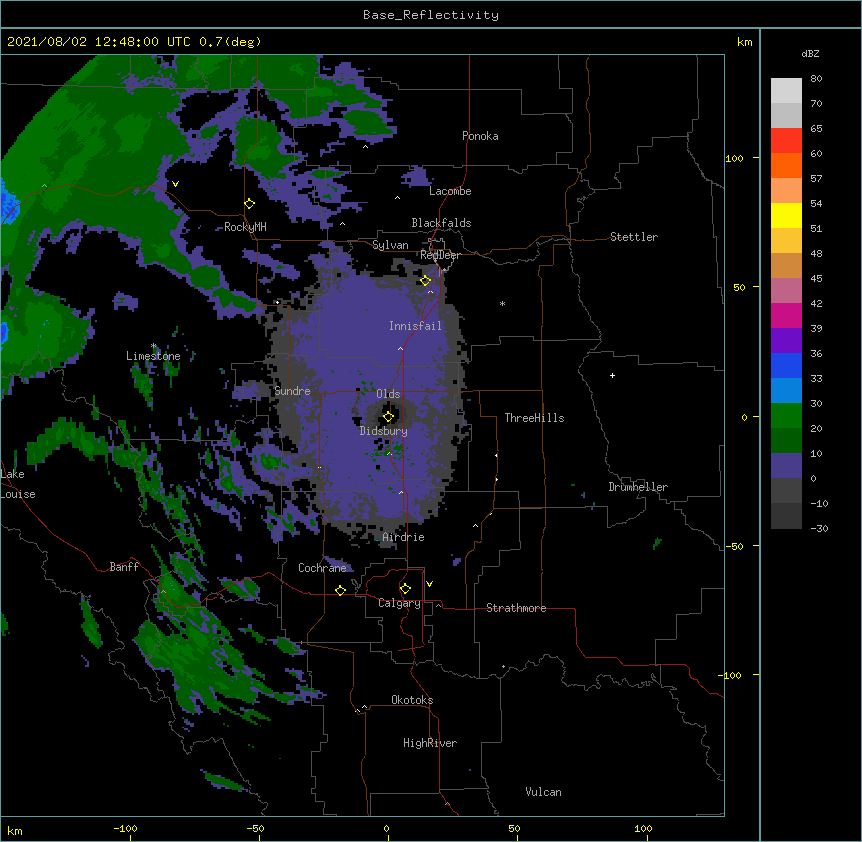Viewport: 862px width, 842px height.
Task: Click the yellow diamond marker below Cochrane
Action: tap(340, 590)
